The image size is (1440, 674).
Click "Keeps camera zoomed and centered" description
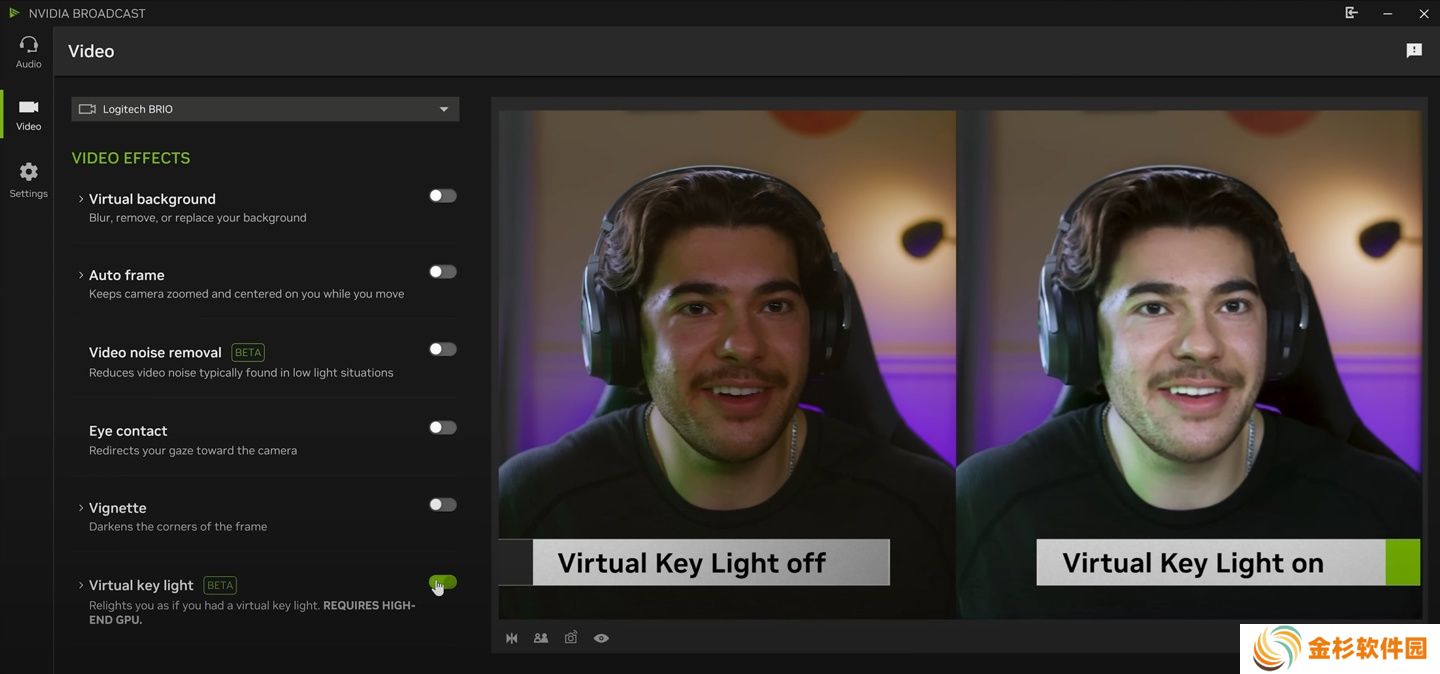pyautogui.click(x=247, y=294)
